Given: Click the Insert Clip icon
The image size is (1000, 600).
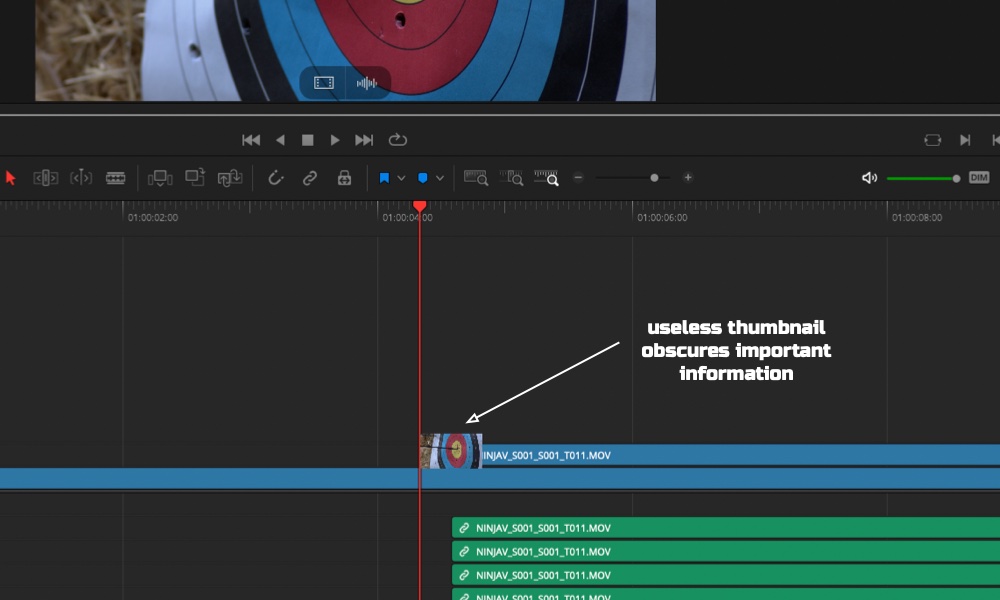Looking at the screenshot, I should [x=160, y=178].
